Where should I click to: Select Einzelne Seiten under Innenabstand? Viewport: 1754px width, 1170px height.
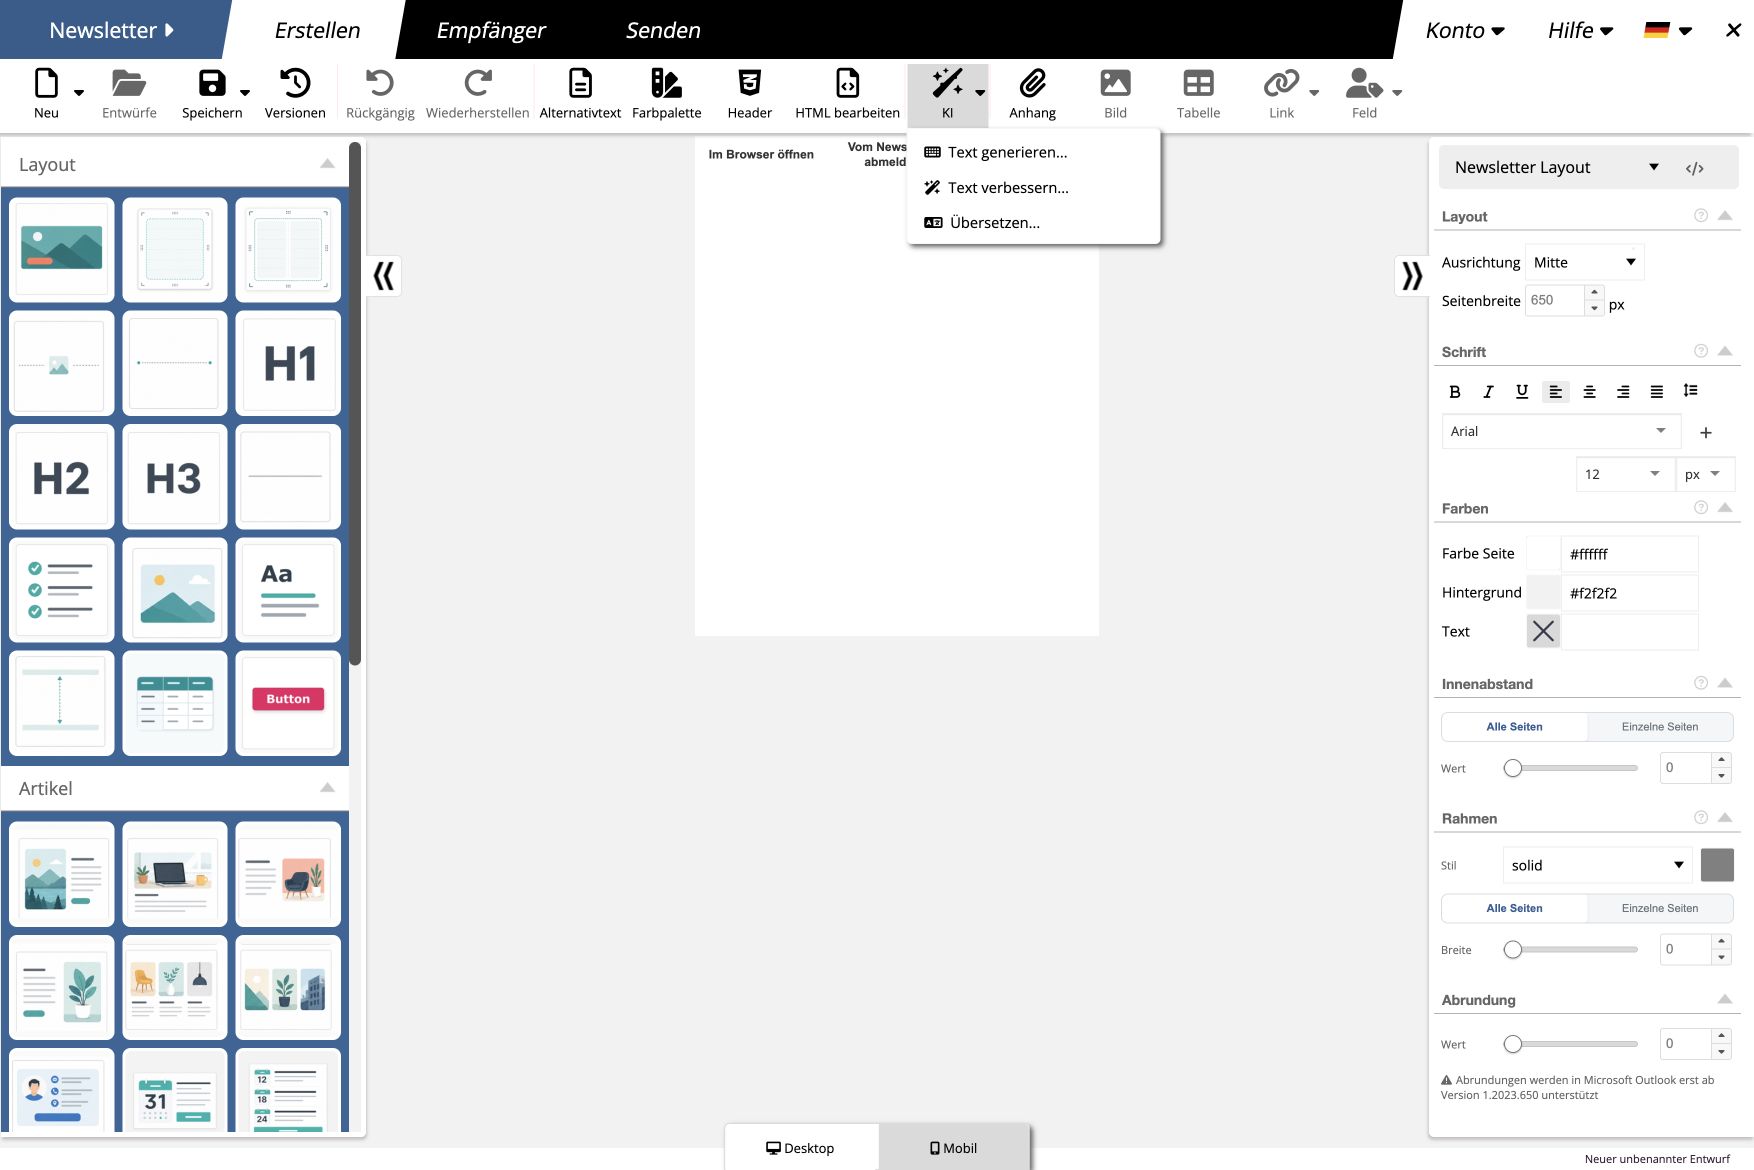[x=1660, y=727]
